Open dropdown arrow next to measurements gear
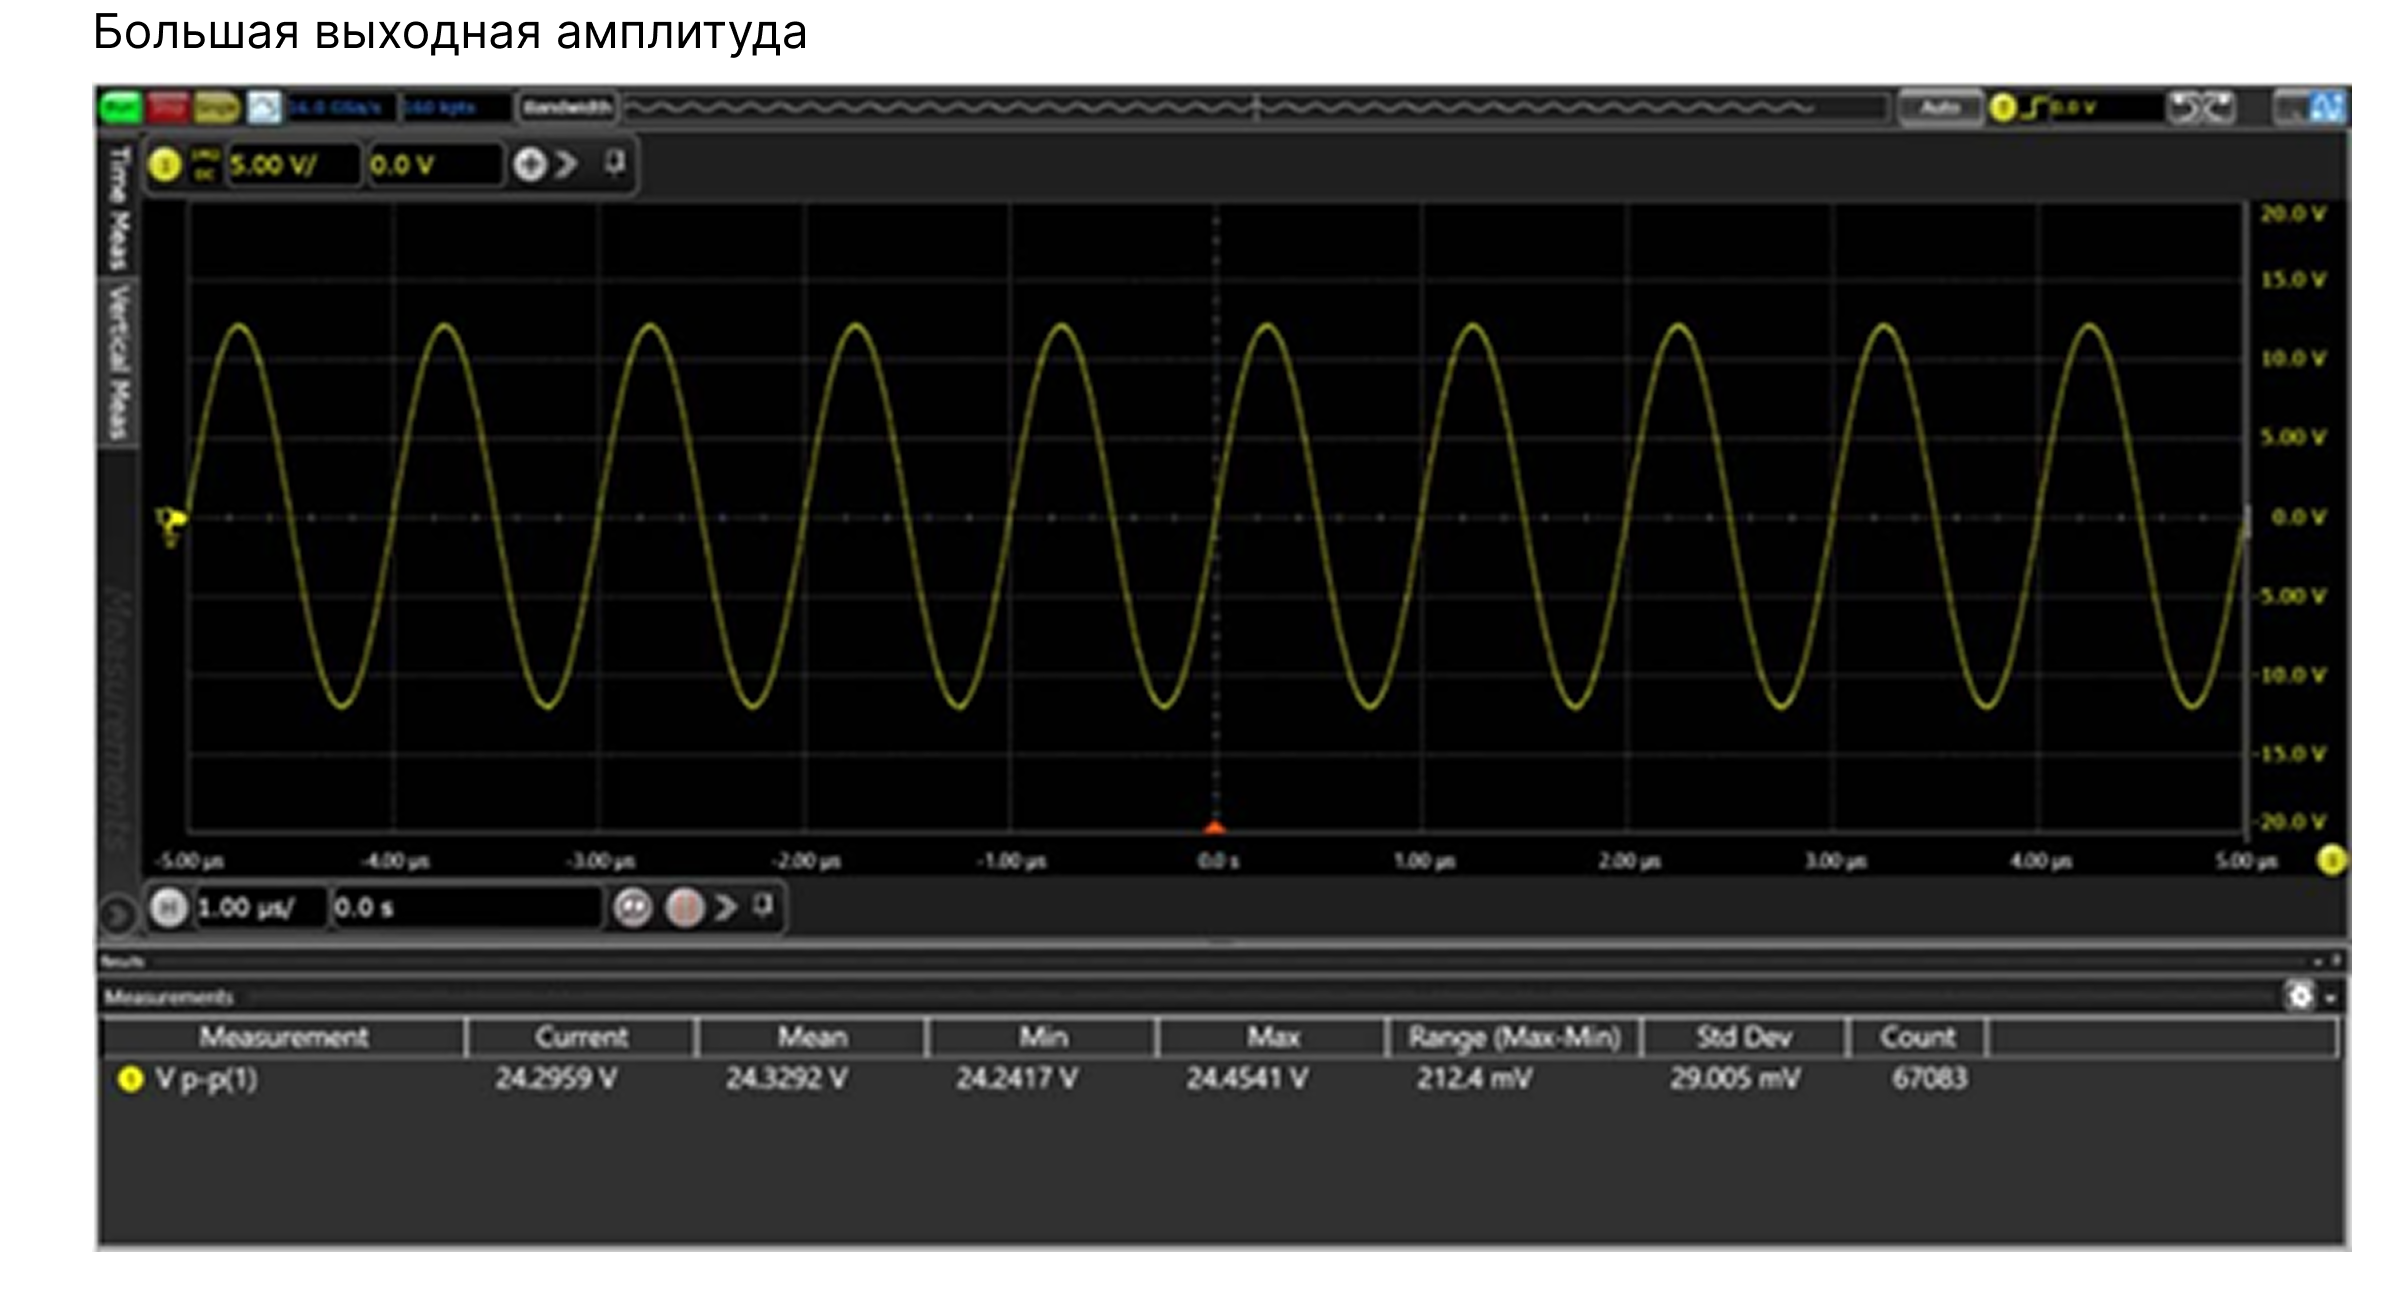Screen dimensions: 2400x1296 coord(2331,998)
